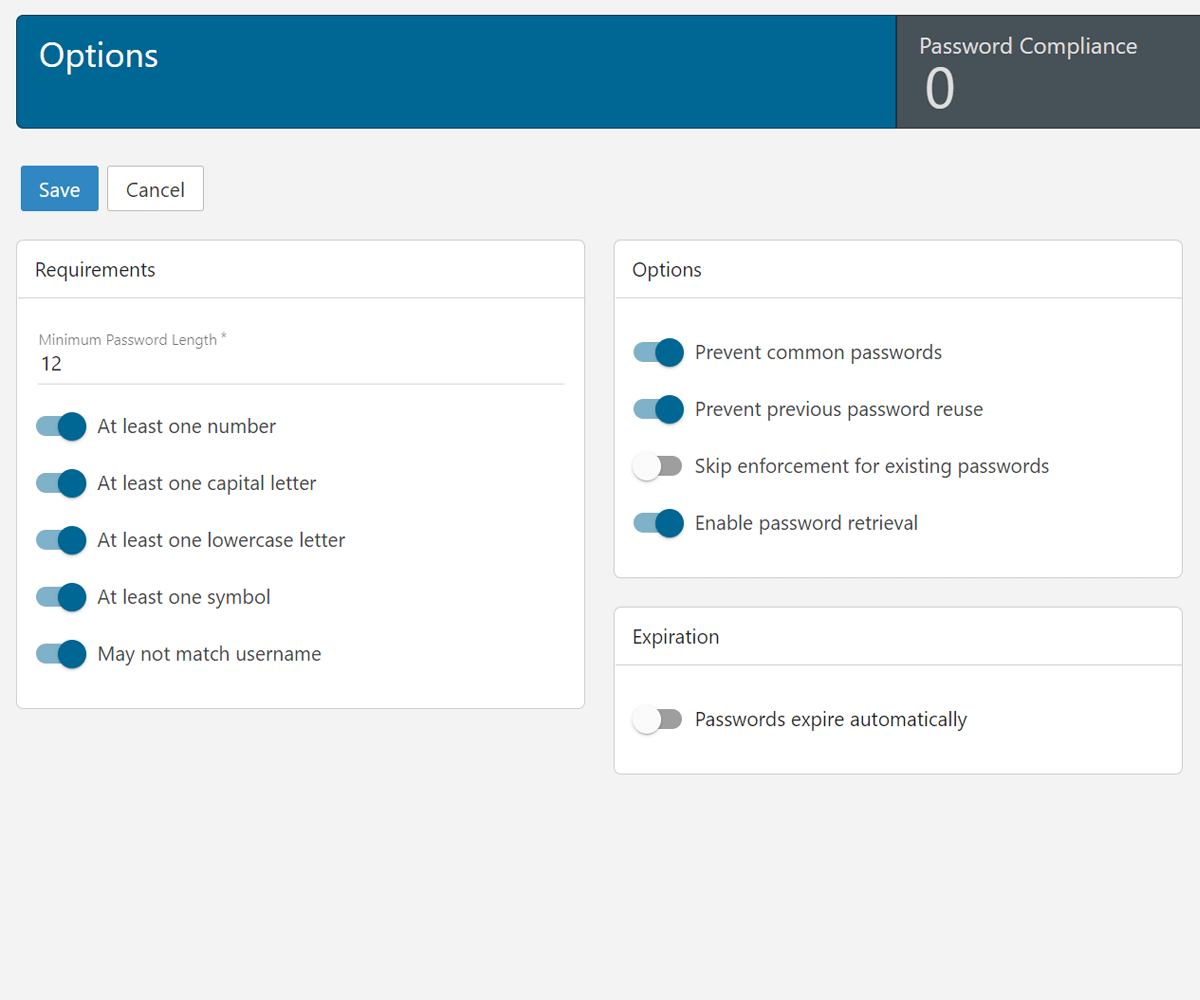Disable Prevent common passwords switch
The image size is (1200, 1000).
pos(658,352)
